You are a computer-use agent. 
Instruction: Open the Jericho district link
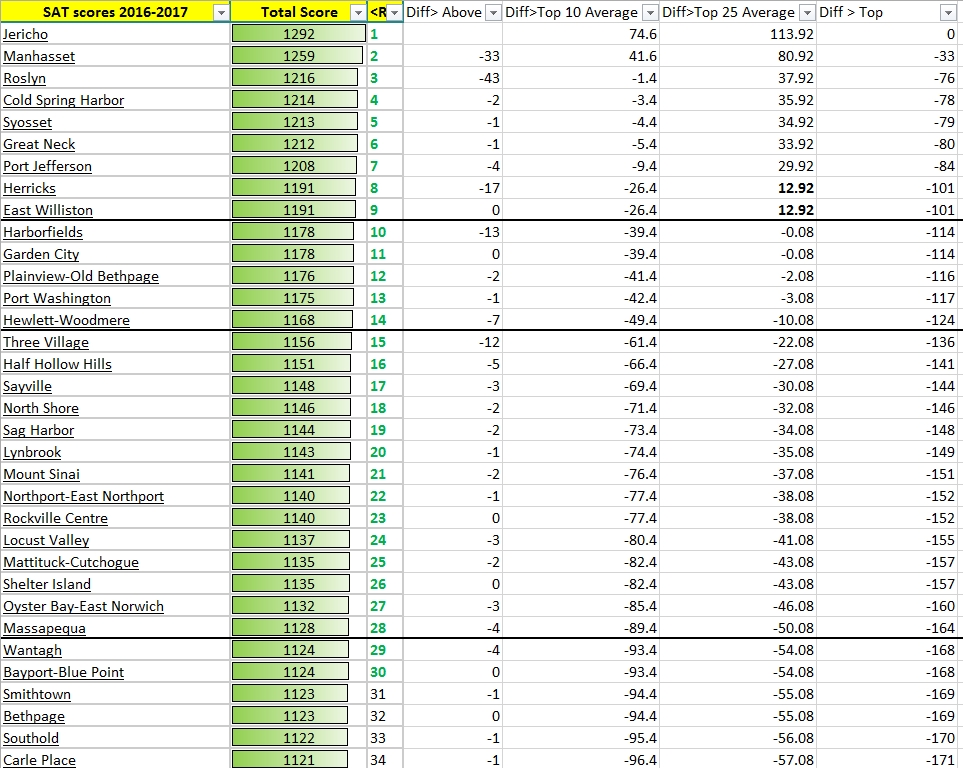[x=25, y=34]
